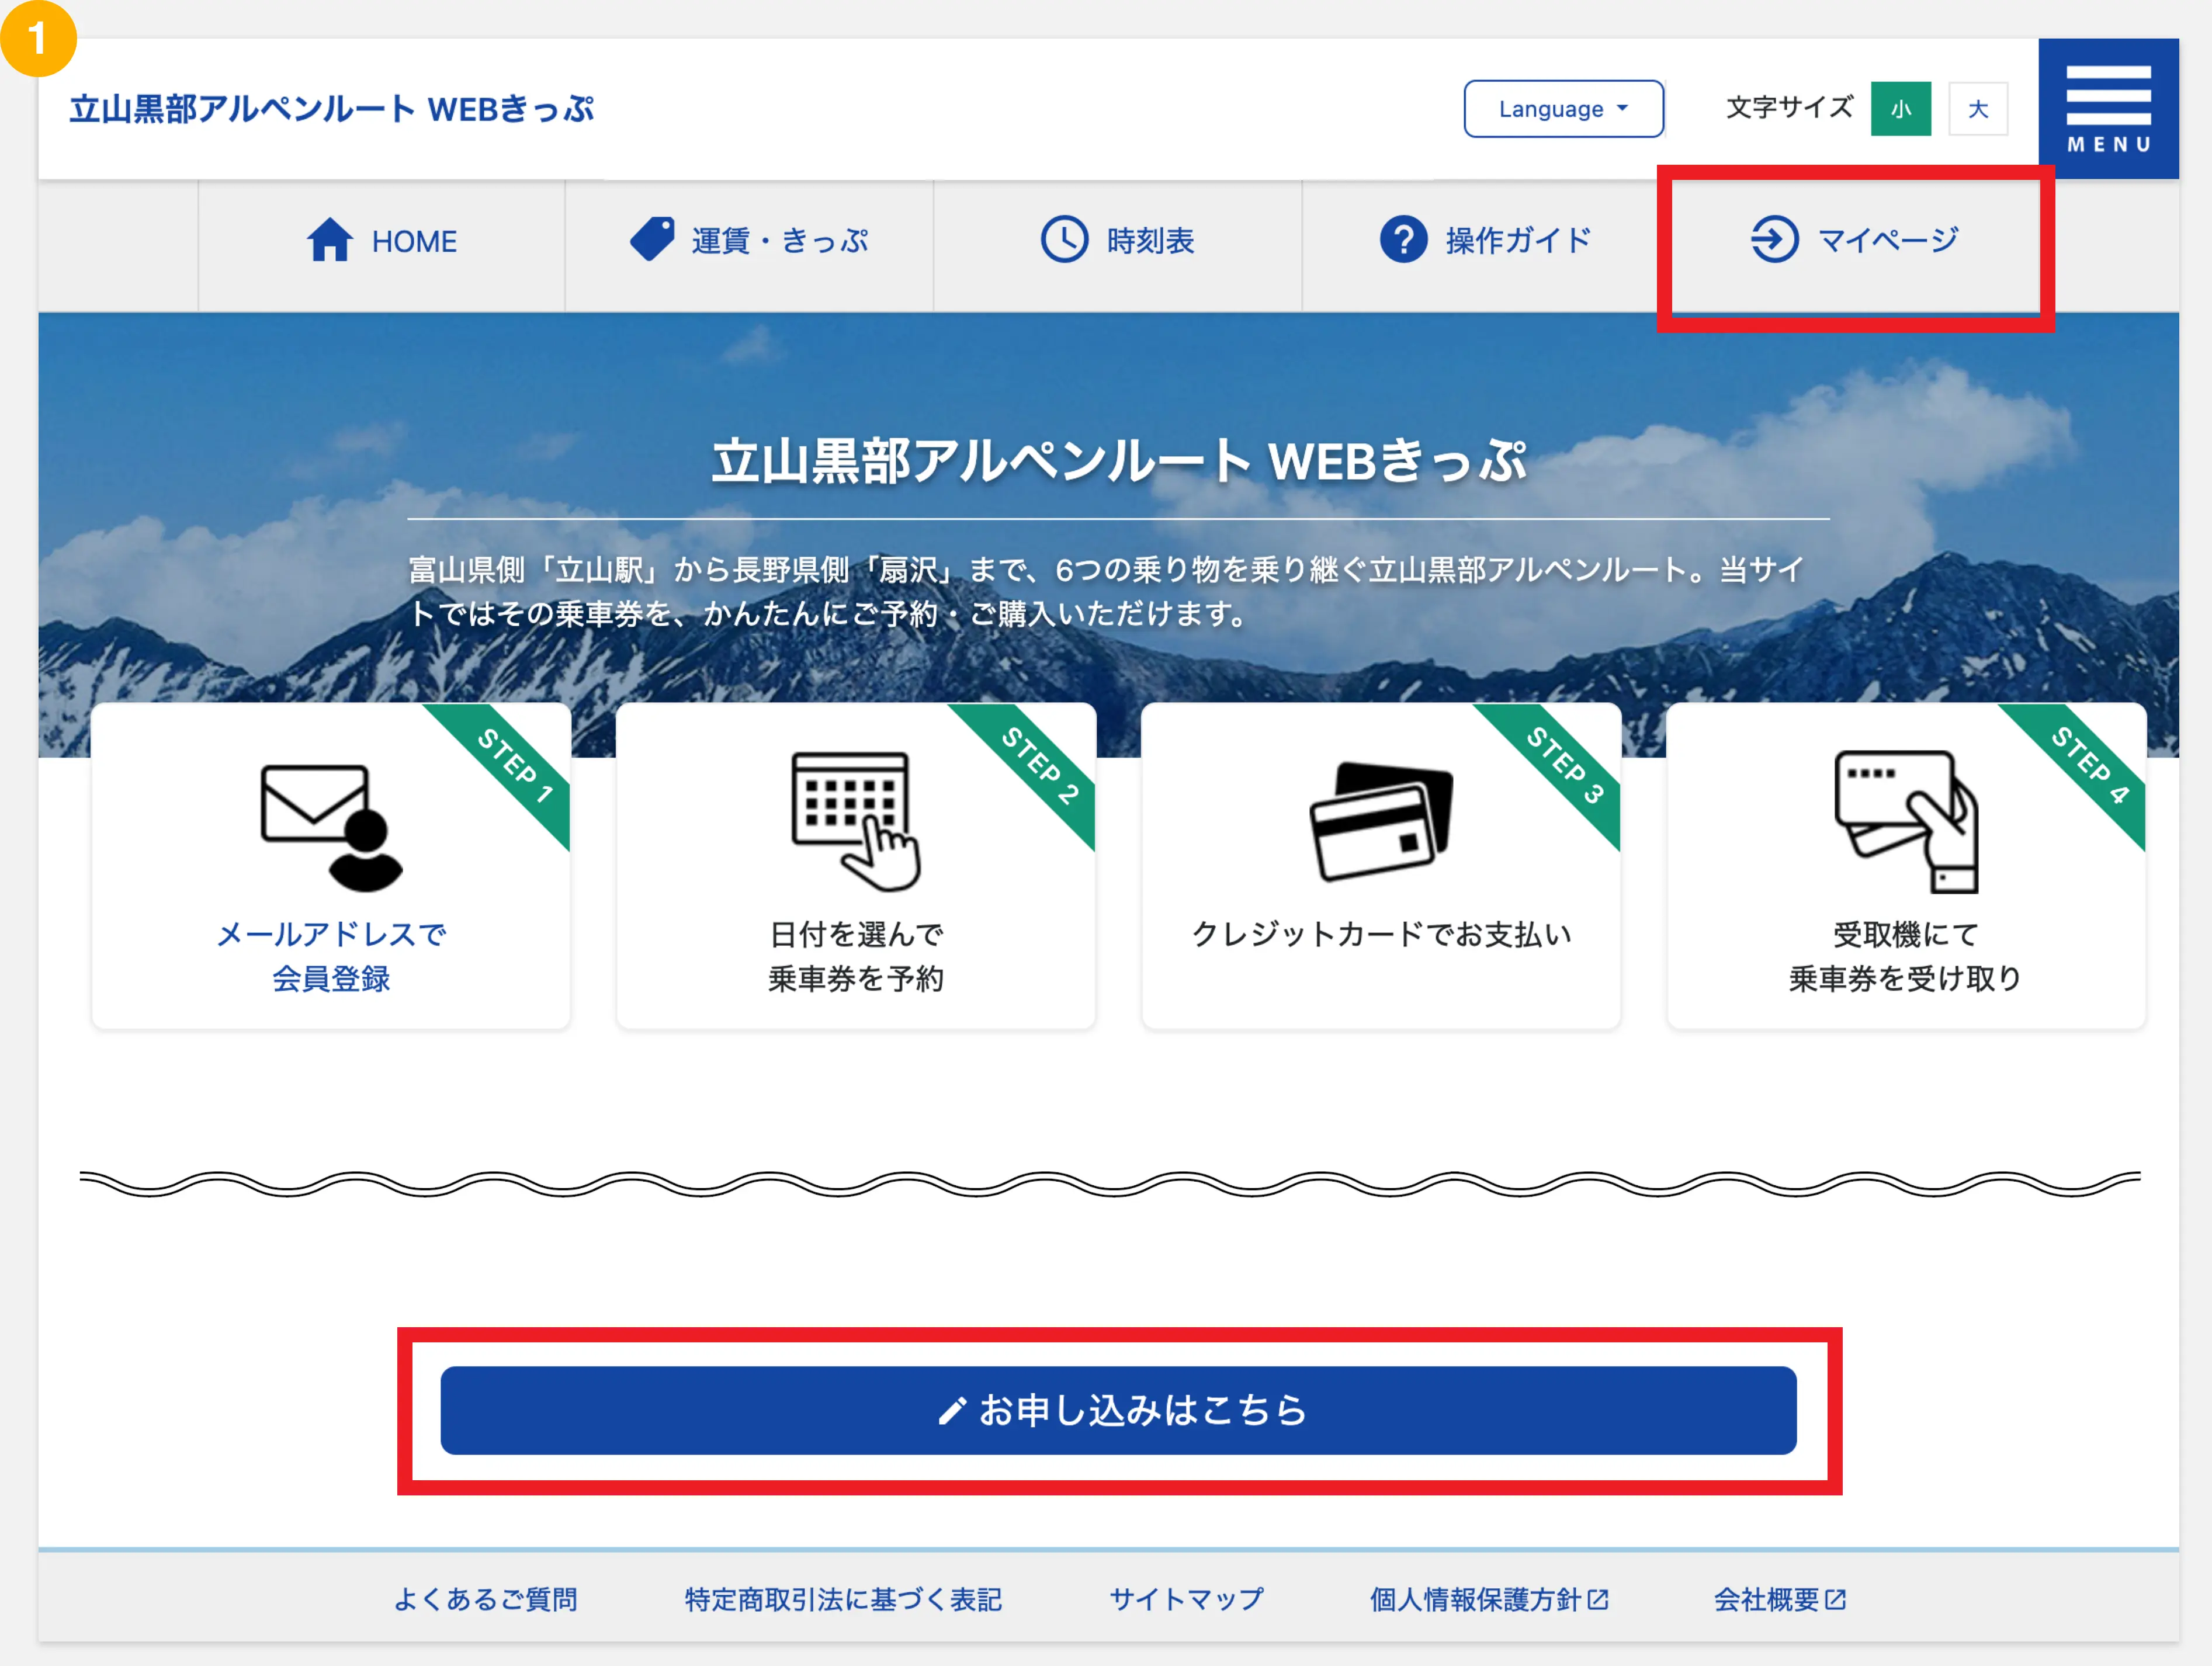Click the price tag icon for 運賃・きっぷ

652,240
